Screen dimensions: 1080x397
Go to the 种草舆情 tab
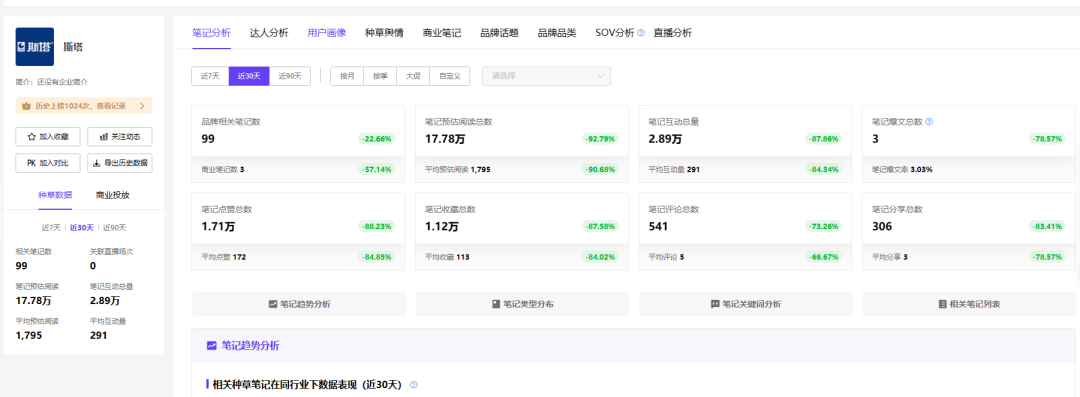pyautogui.click(x=384, y=32)
